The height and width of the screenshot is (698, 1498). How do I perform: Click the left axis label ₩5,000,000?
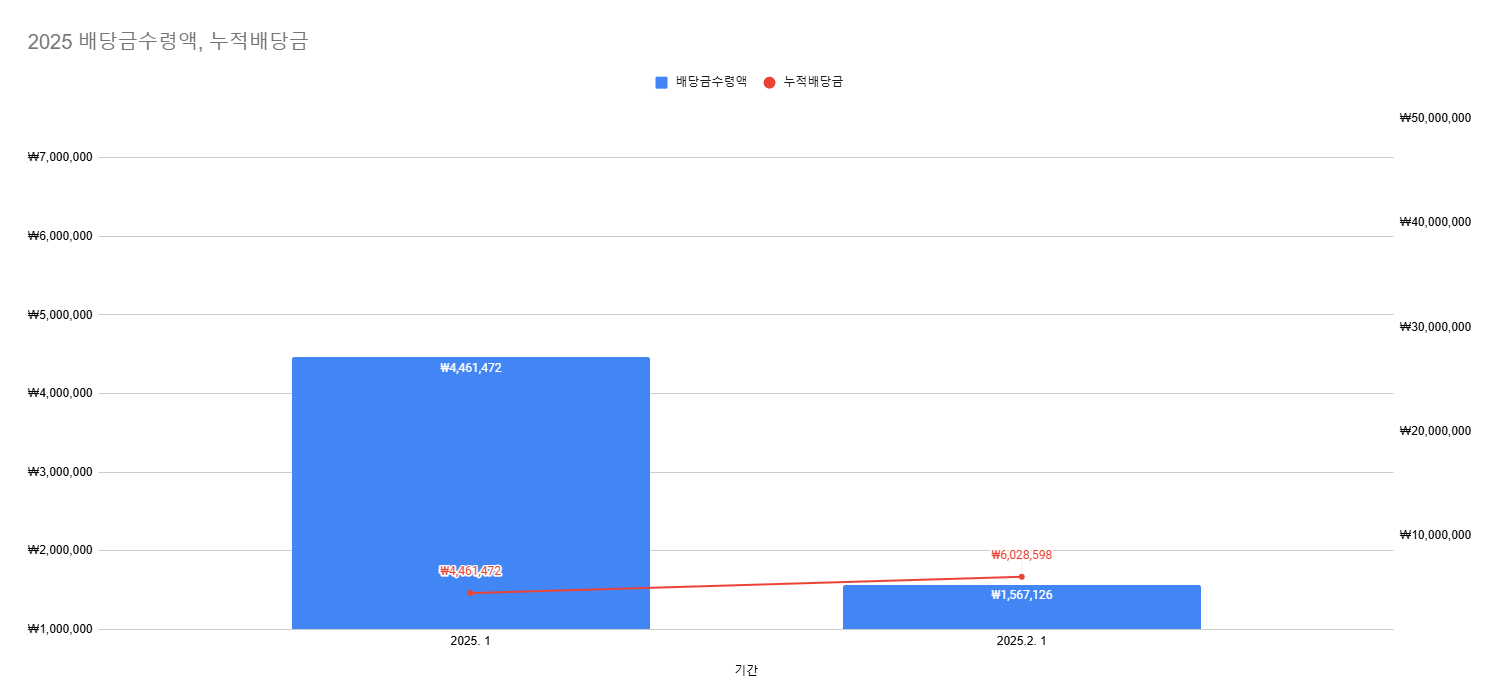(60, 315)
